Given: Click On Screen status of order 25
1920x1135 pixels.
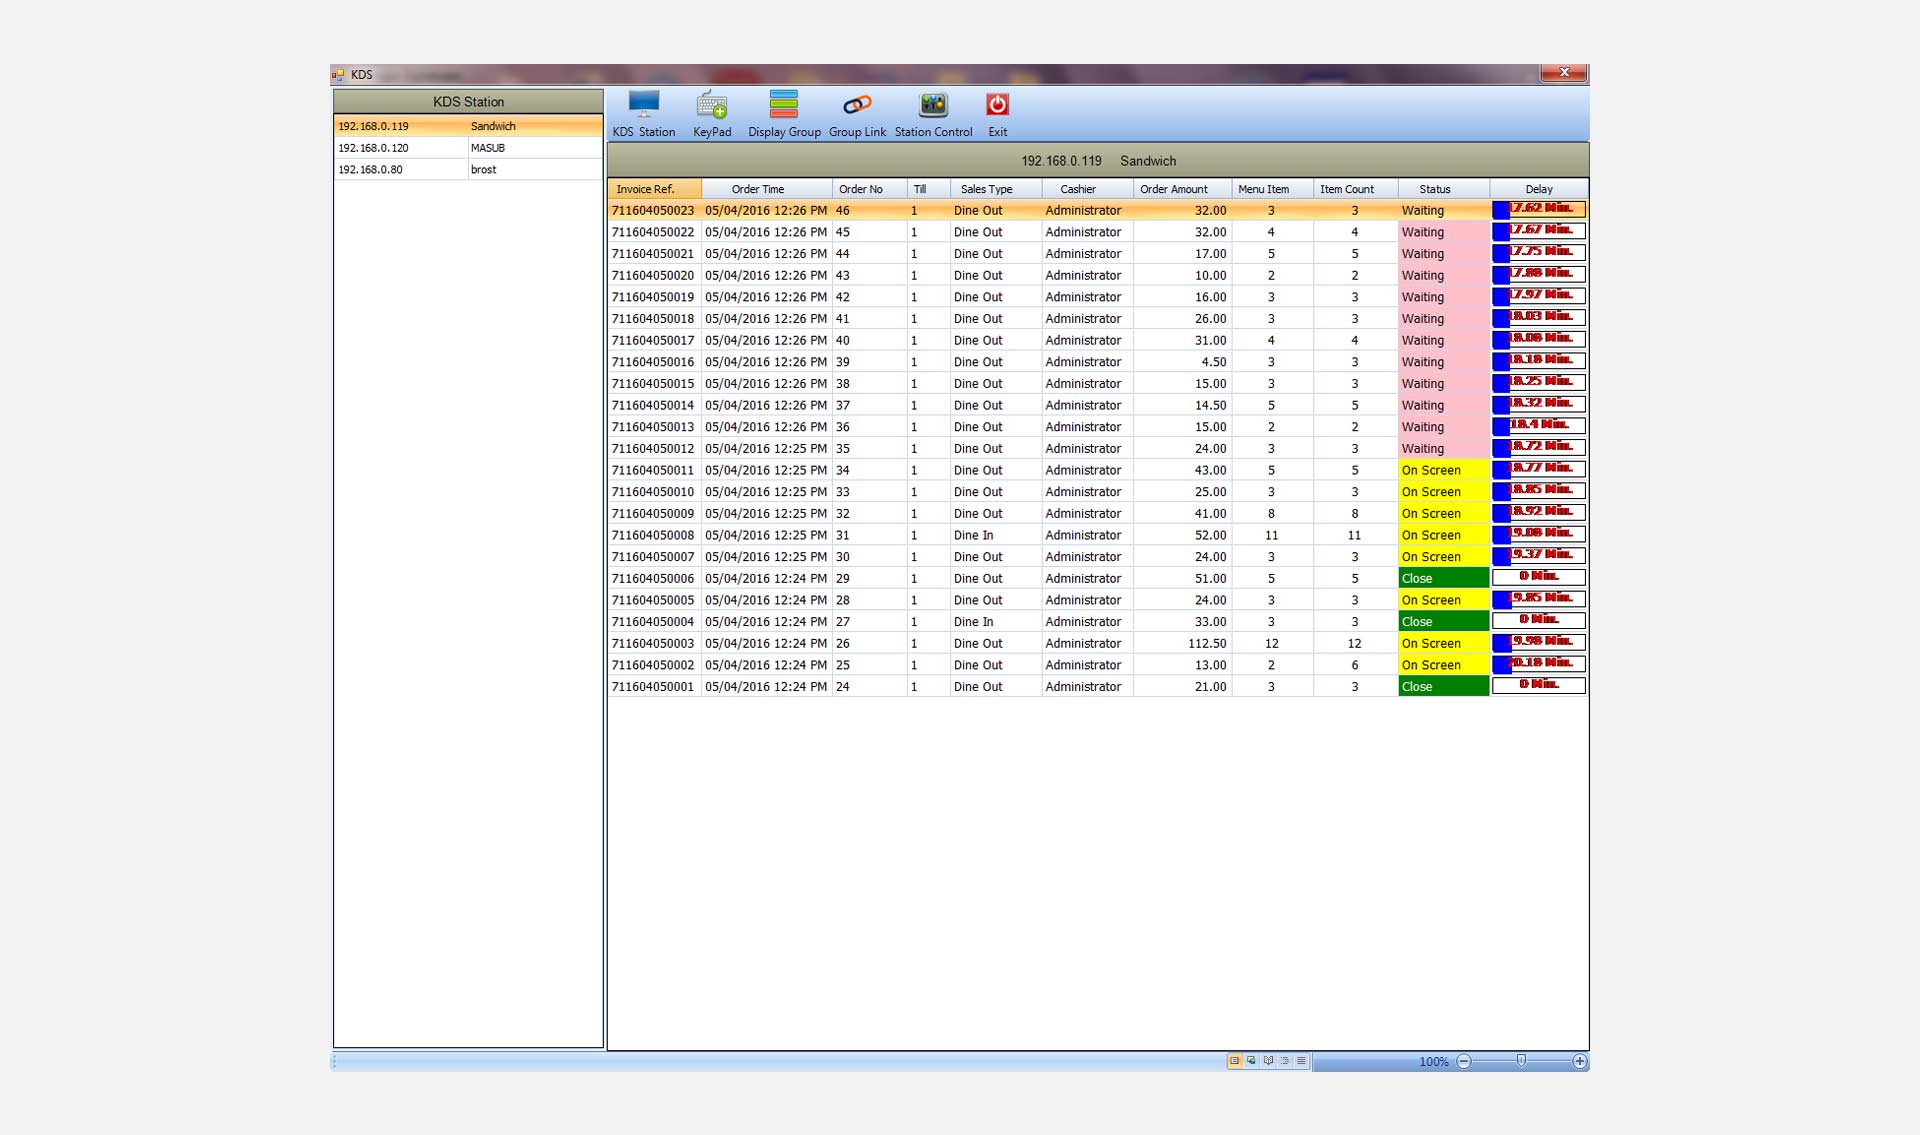Looking at the screenshot, I should coord(1443,665).
